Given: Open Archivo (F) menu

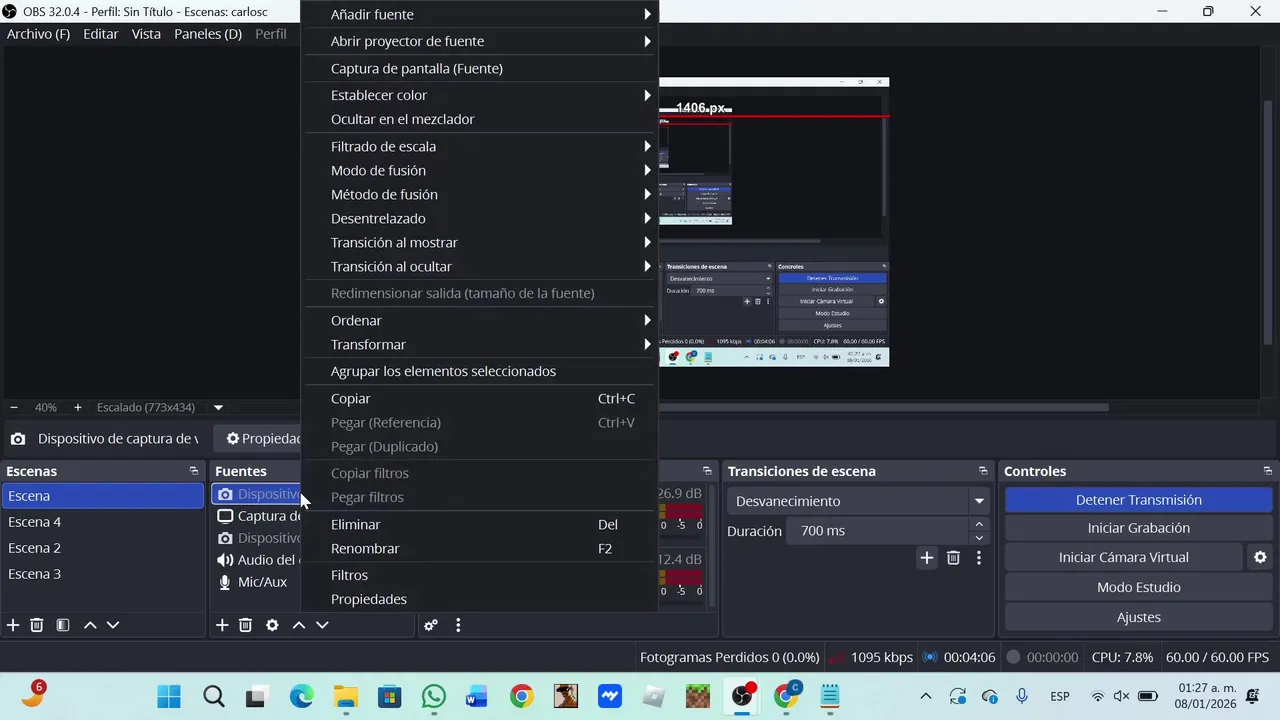Looking at the screenshot, I should 38,34.
